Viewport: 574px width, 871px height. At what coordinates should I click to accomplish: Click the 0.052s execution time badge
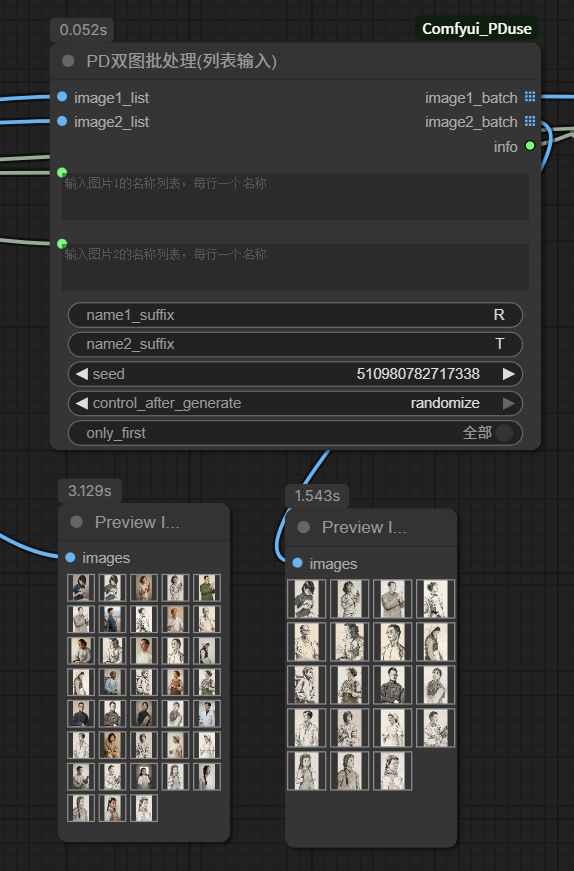[83, 30]
